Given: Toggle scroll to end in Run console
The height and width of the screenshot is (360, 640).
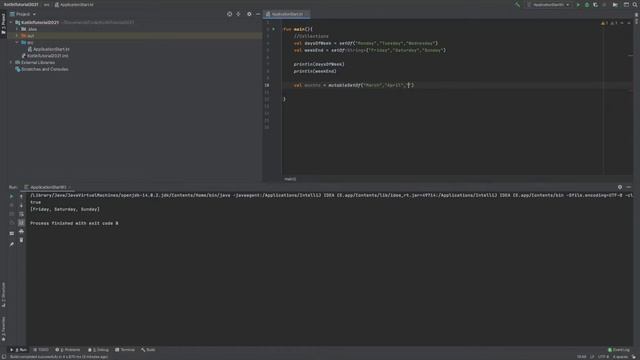Looking at the screenshot, I should click(21, 223).
